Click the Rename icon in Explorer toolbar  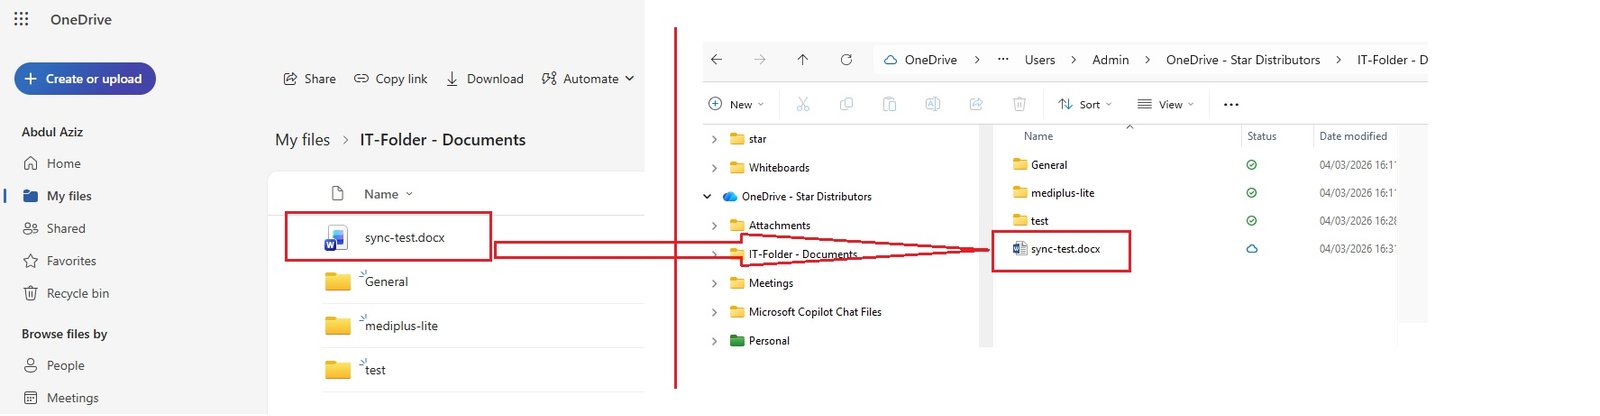tap(933, 104)
